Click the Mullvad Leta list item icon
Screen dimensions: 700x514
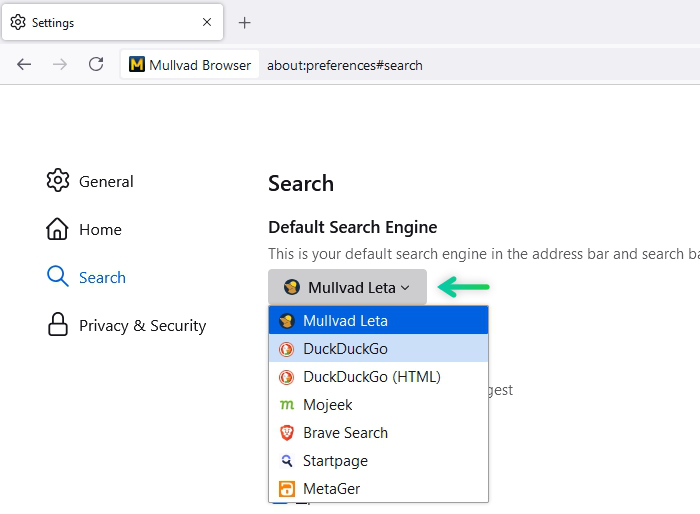(287, 321)
